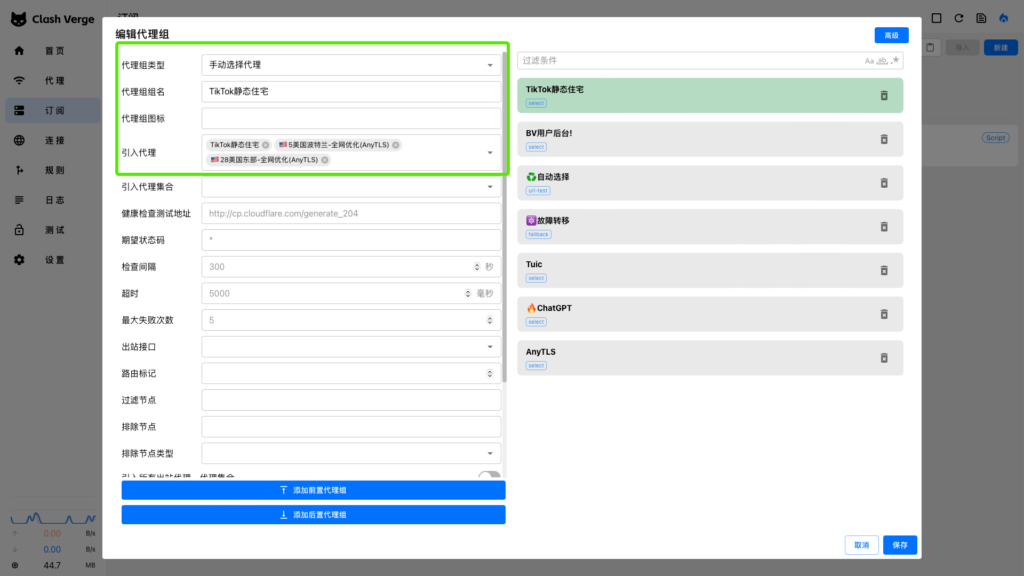This screenshot has width=1024, height=576.
Task: Click the blue flame icon in toolbar
Action: pos(1004,18)
